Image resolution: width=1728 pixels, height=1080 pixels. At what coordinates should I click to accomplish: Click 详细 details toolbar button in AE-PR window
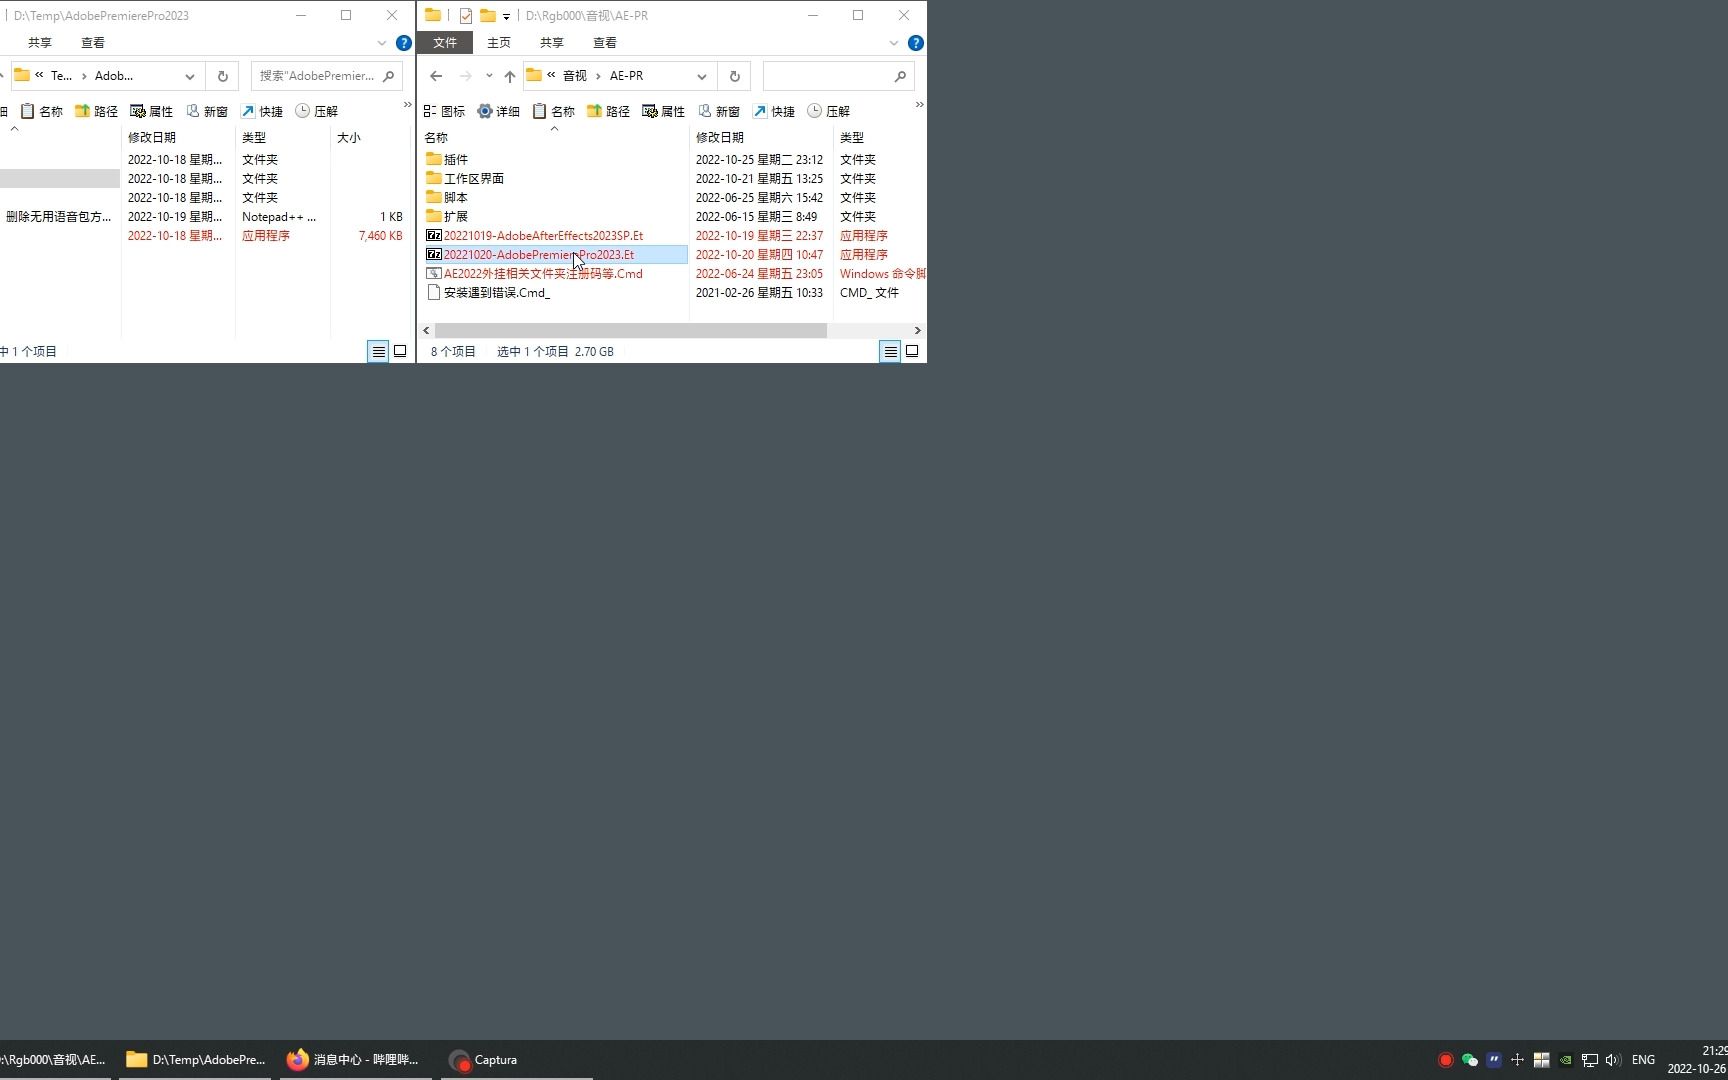[498, 111]
